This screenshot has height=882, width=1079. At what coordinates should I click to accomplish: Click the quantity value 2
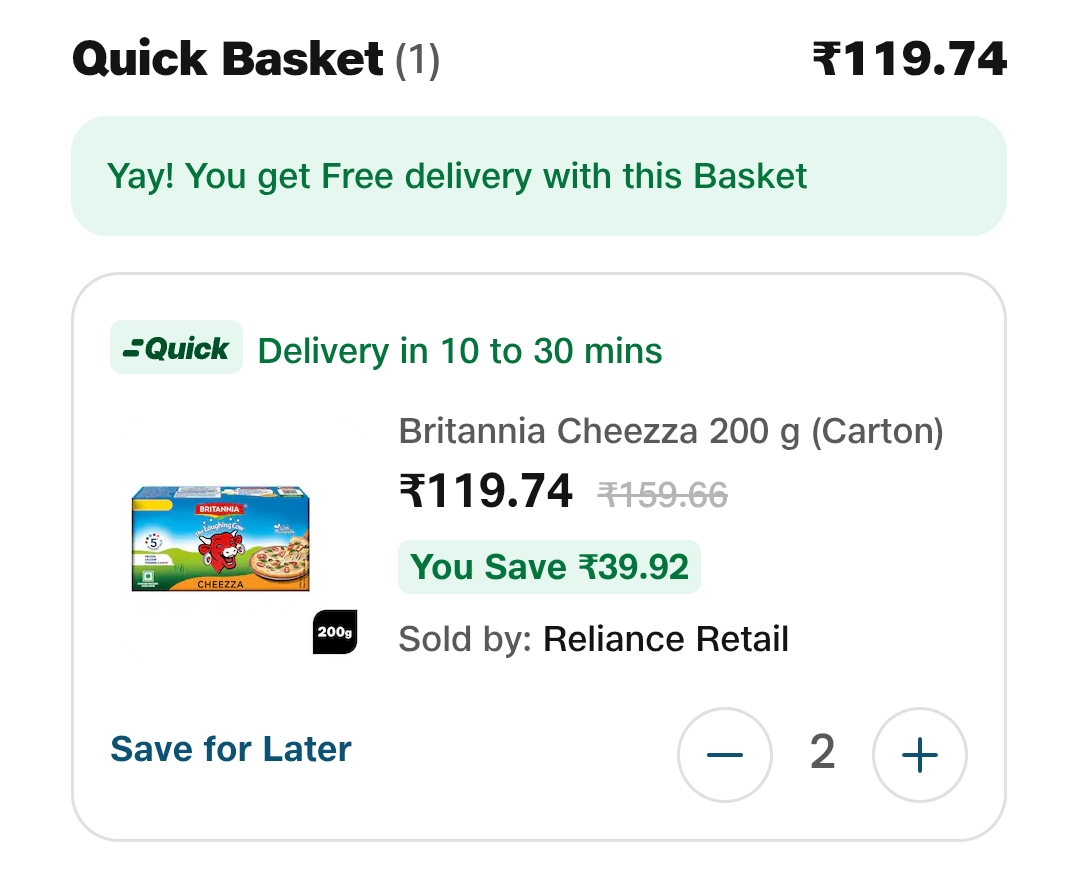822,753
